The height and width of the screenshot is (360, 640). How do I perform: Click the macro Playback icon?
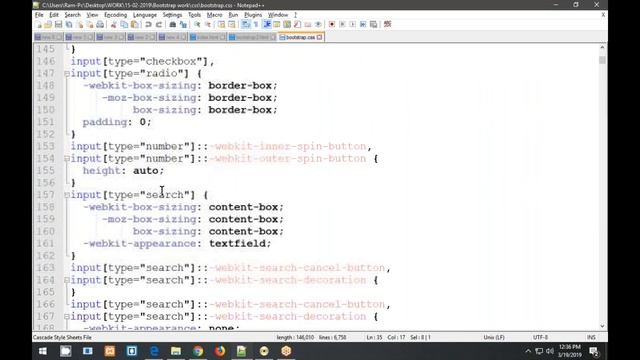point(352,24)
